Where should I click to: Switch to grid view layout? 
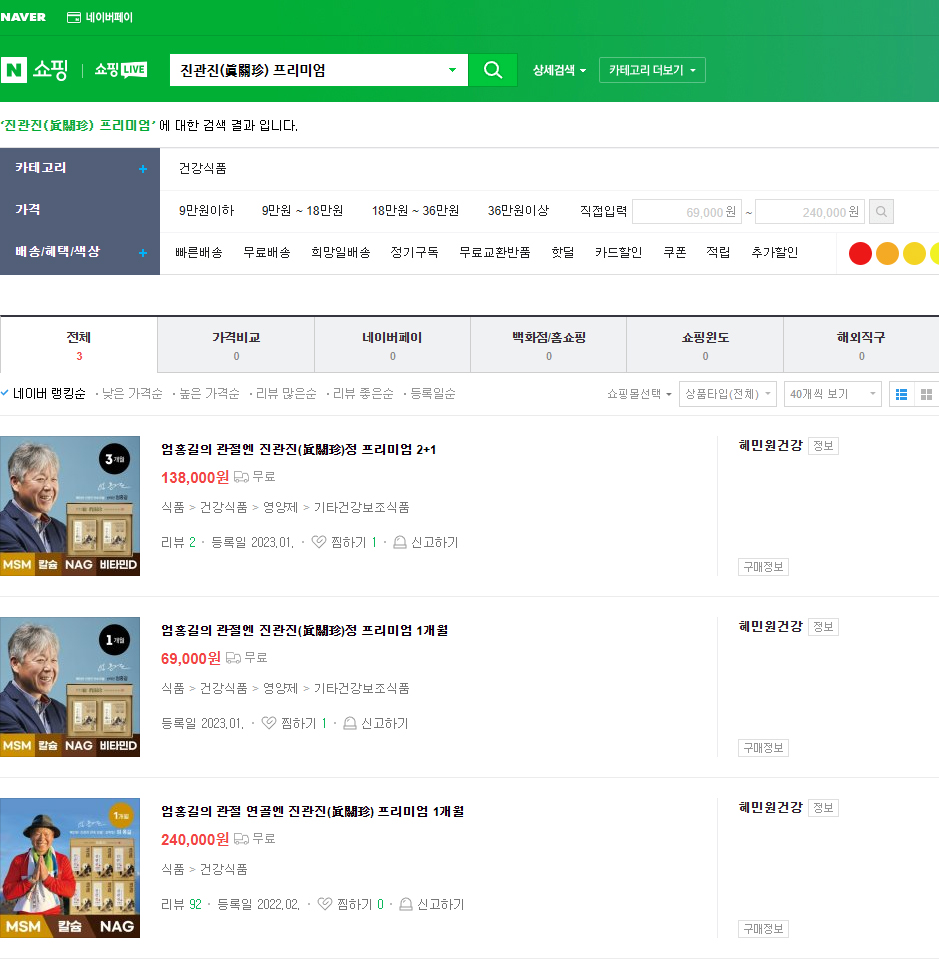(x=926, y=394)
